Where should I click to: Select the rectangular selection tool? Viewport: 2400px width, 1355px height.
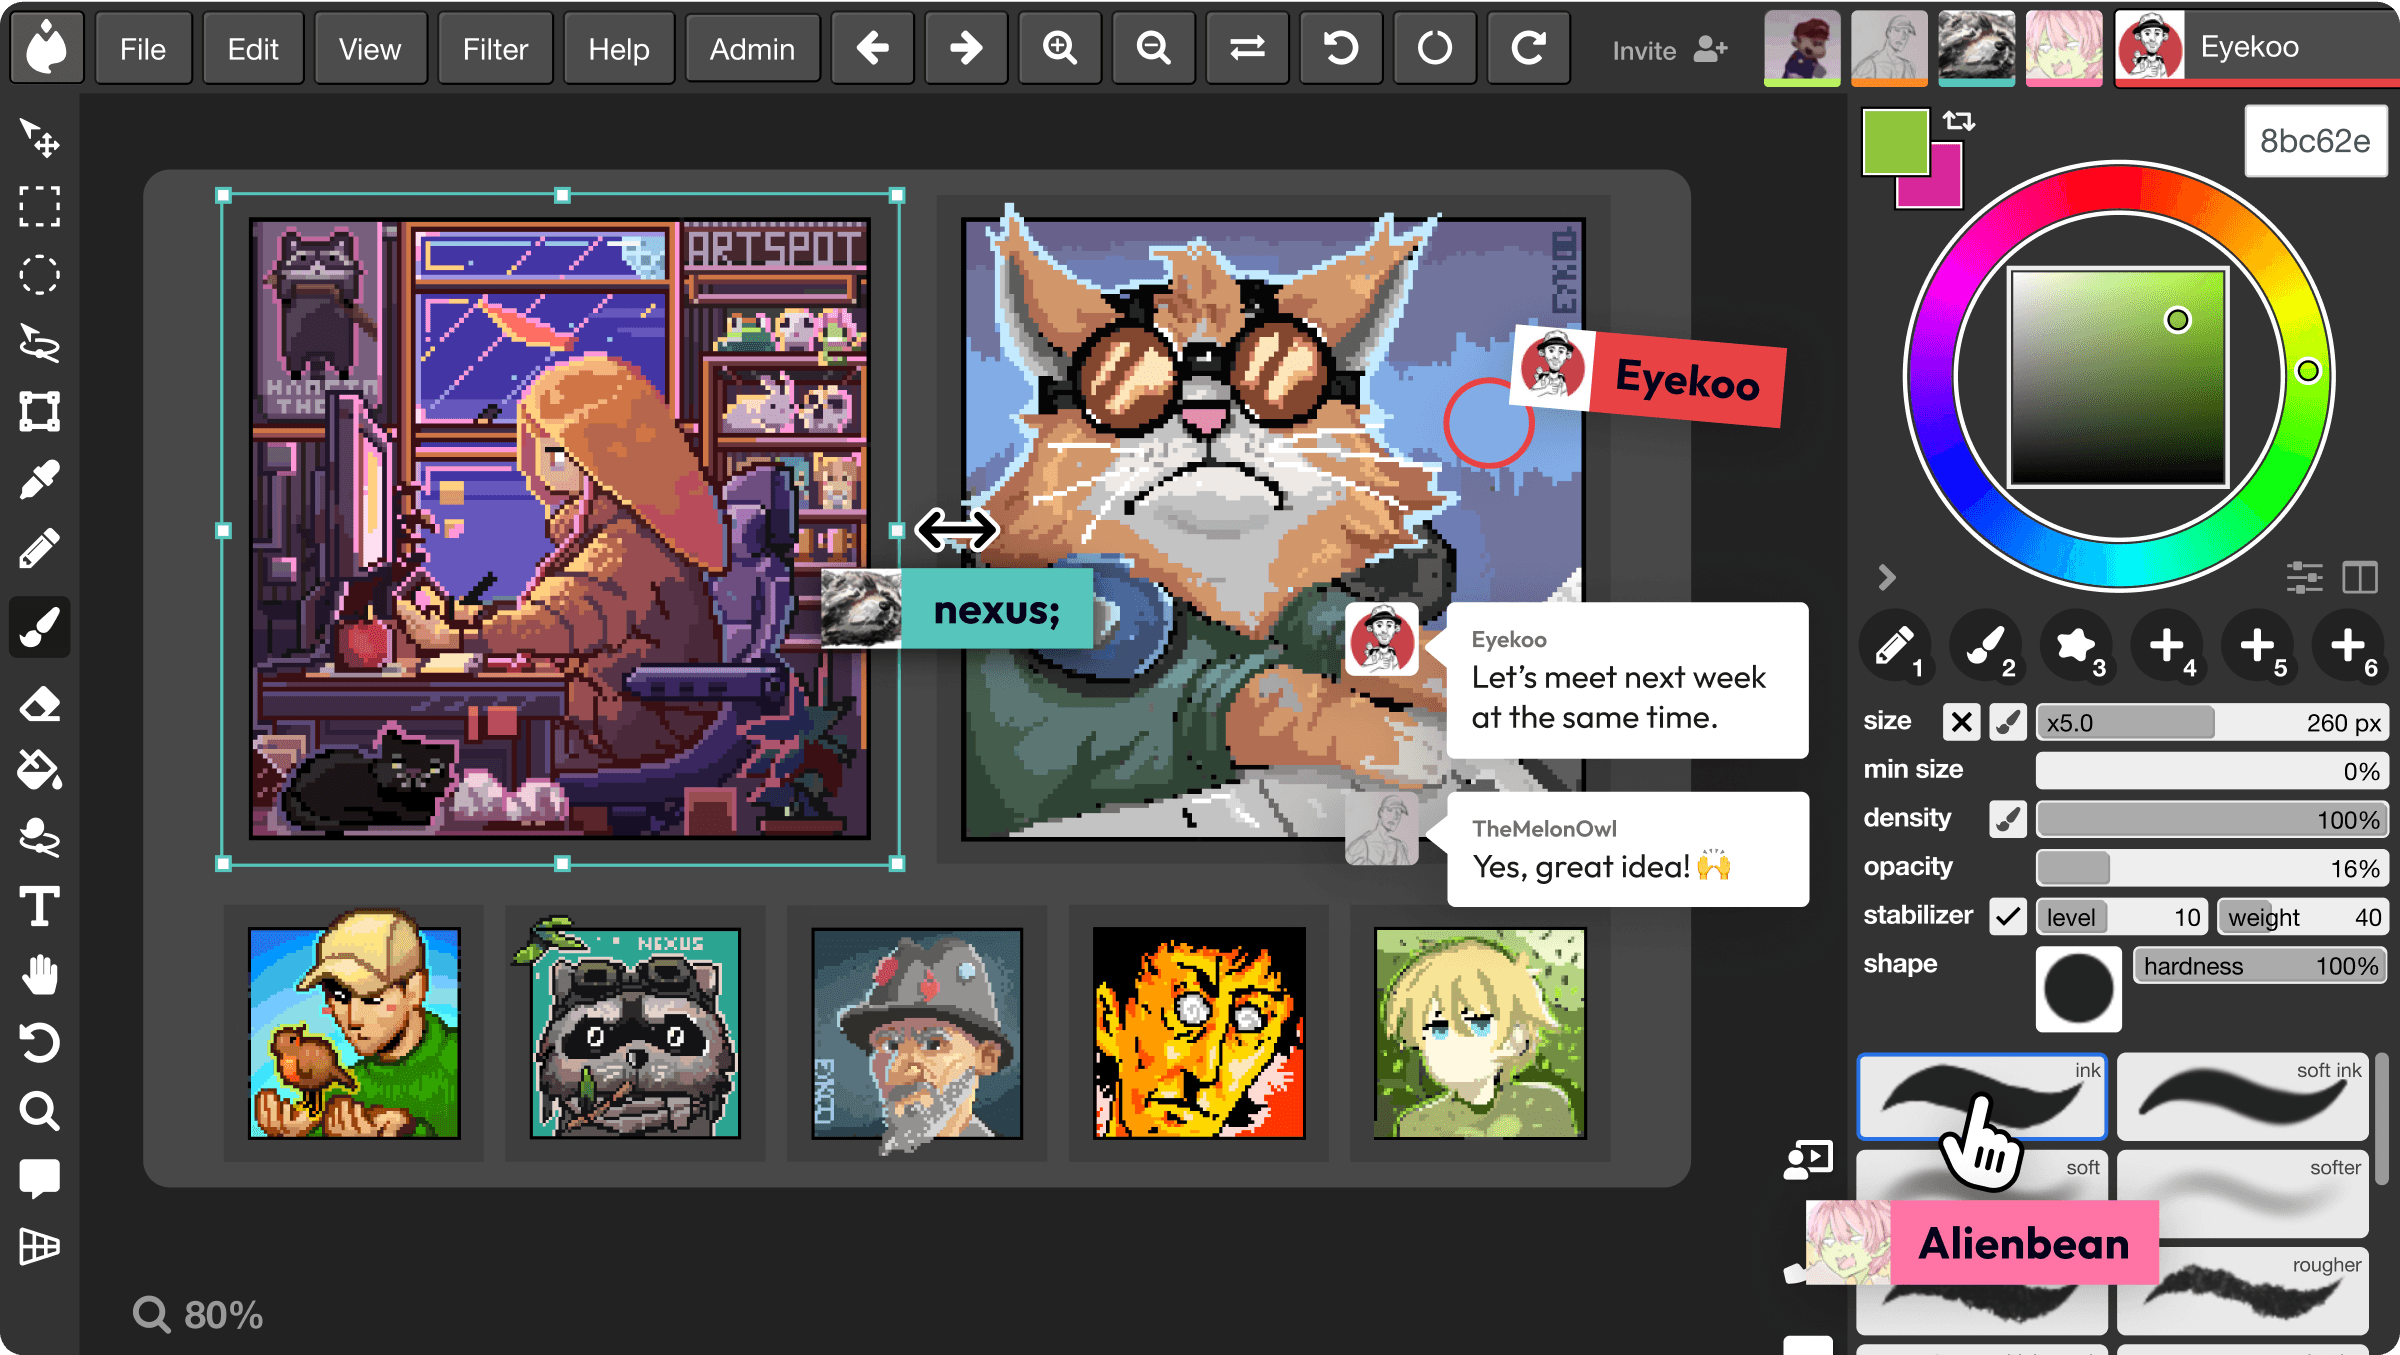[40, 207]
